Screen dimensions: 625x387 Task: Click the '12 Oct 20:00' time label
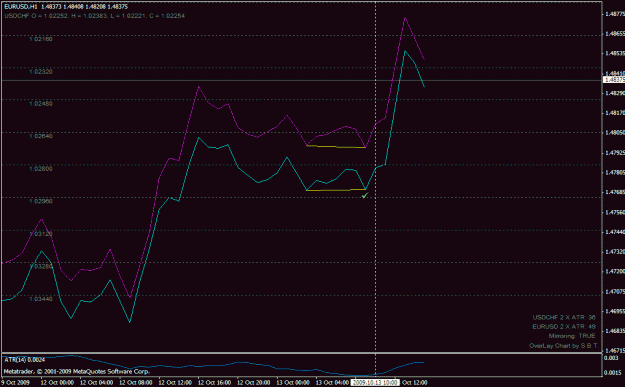(254, 383)
